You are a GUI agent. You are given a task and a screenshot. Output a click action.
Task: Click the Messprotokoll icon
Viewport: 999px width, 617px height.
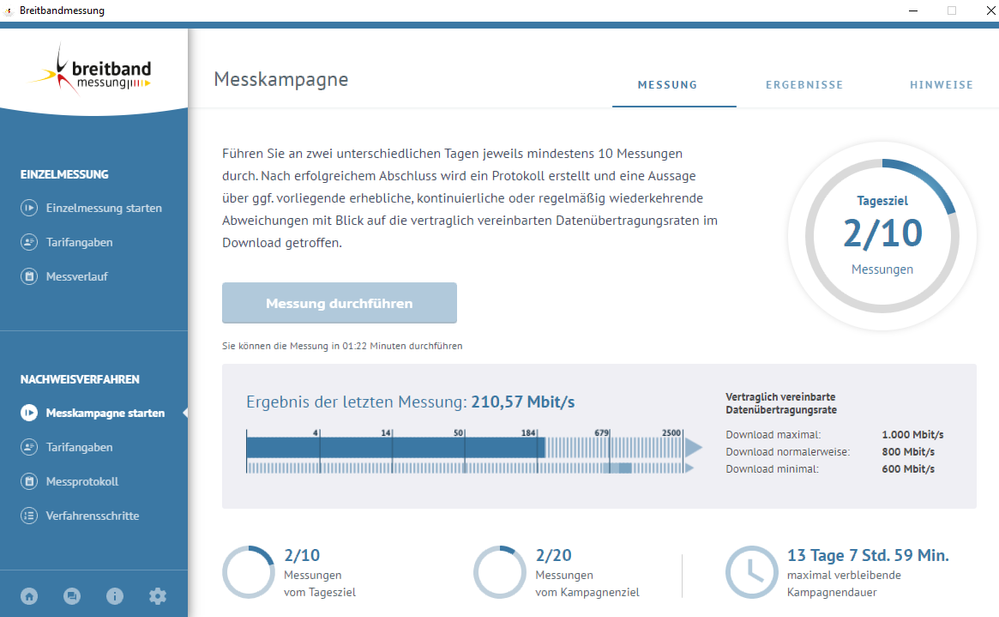pos(29,481)
